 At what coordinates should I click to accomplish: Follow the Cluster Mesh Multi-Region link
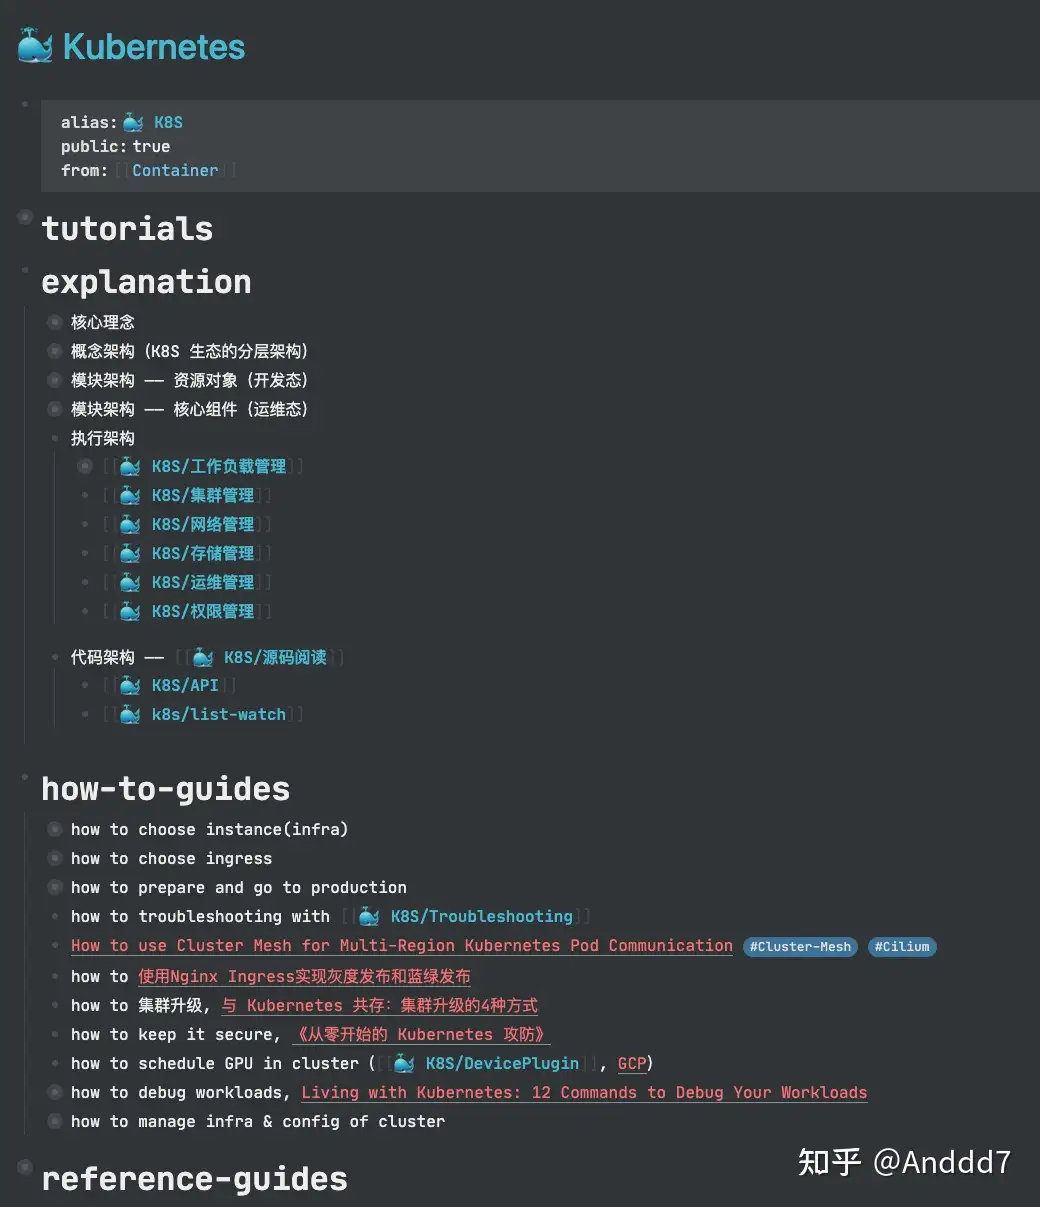[x=401, y=946]
